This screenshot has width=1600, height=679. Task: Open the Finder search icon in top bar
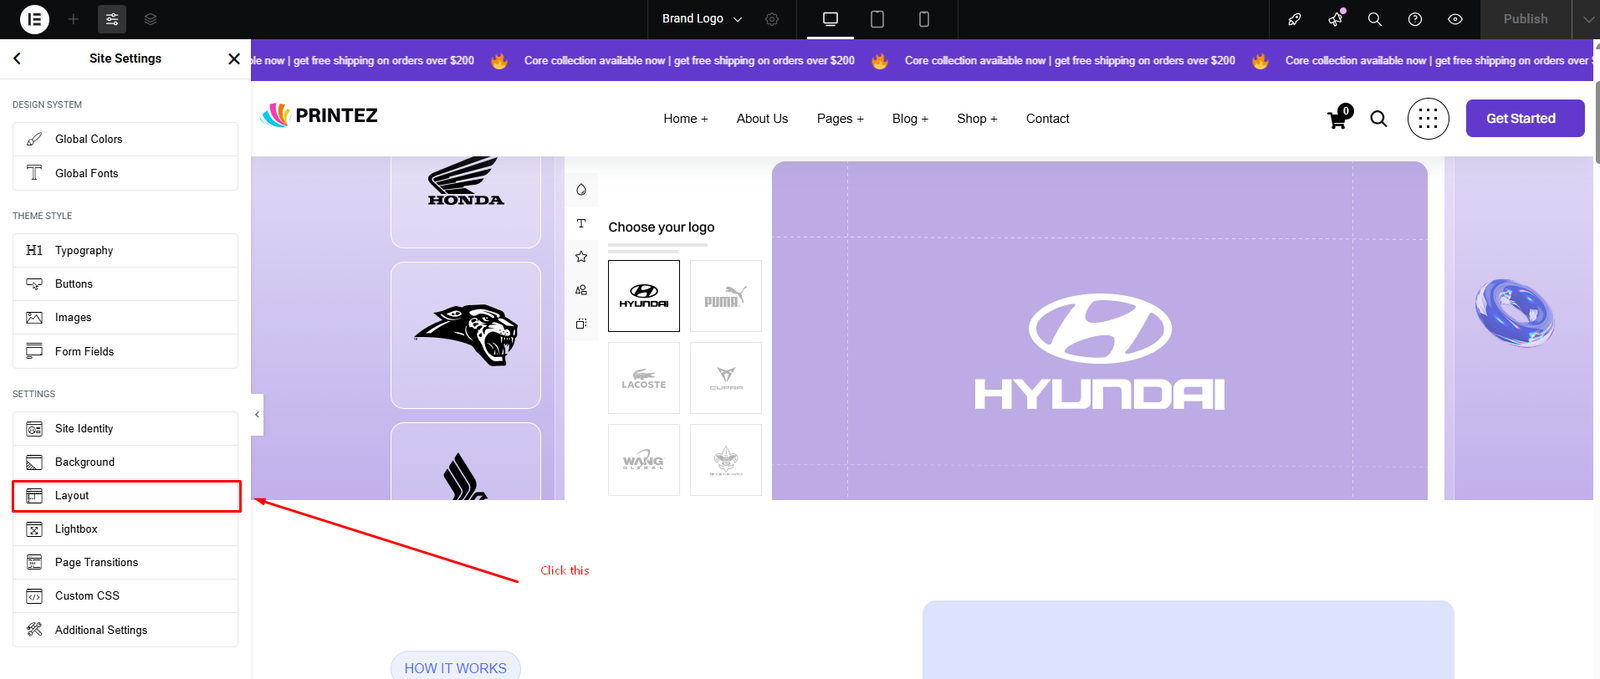[x=1375, y=19]
